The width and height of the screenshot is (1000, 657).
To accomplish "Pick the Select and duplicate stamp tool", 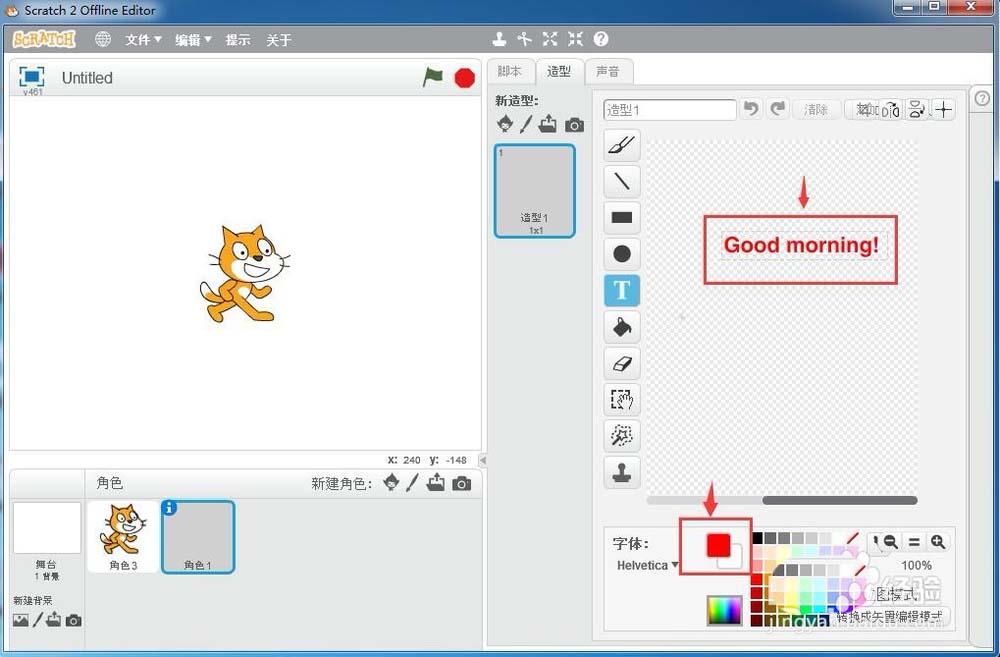I will pyautogui.click(x=622, y=472).
